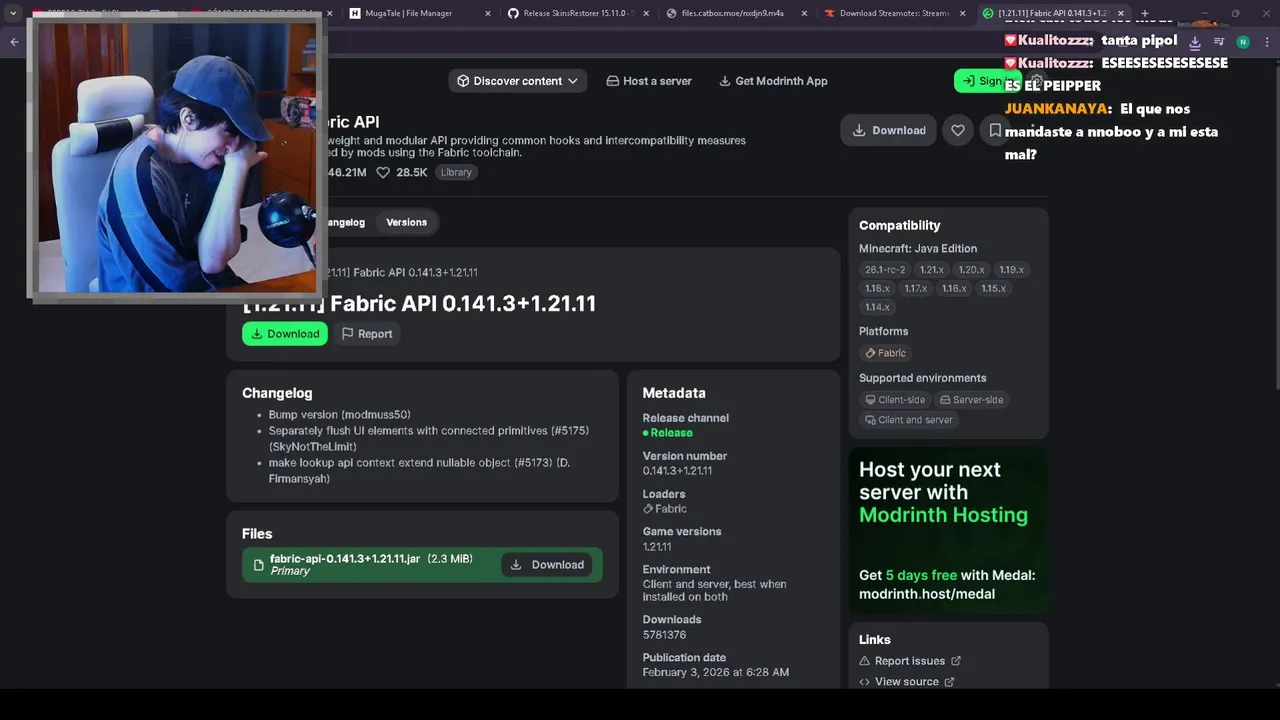
Task: Click the Server-side environment tag
Action: click(971, 400)
